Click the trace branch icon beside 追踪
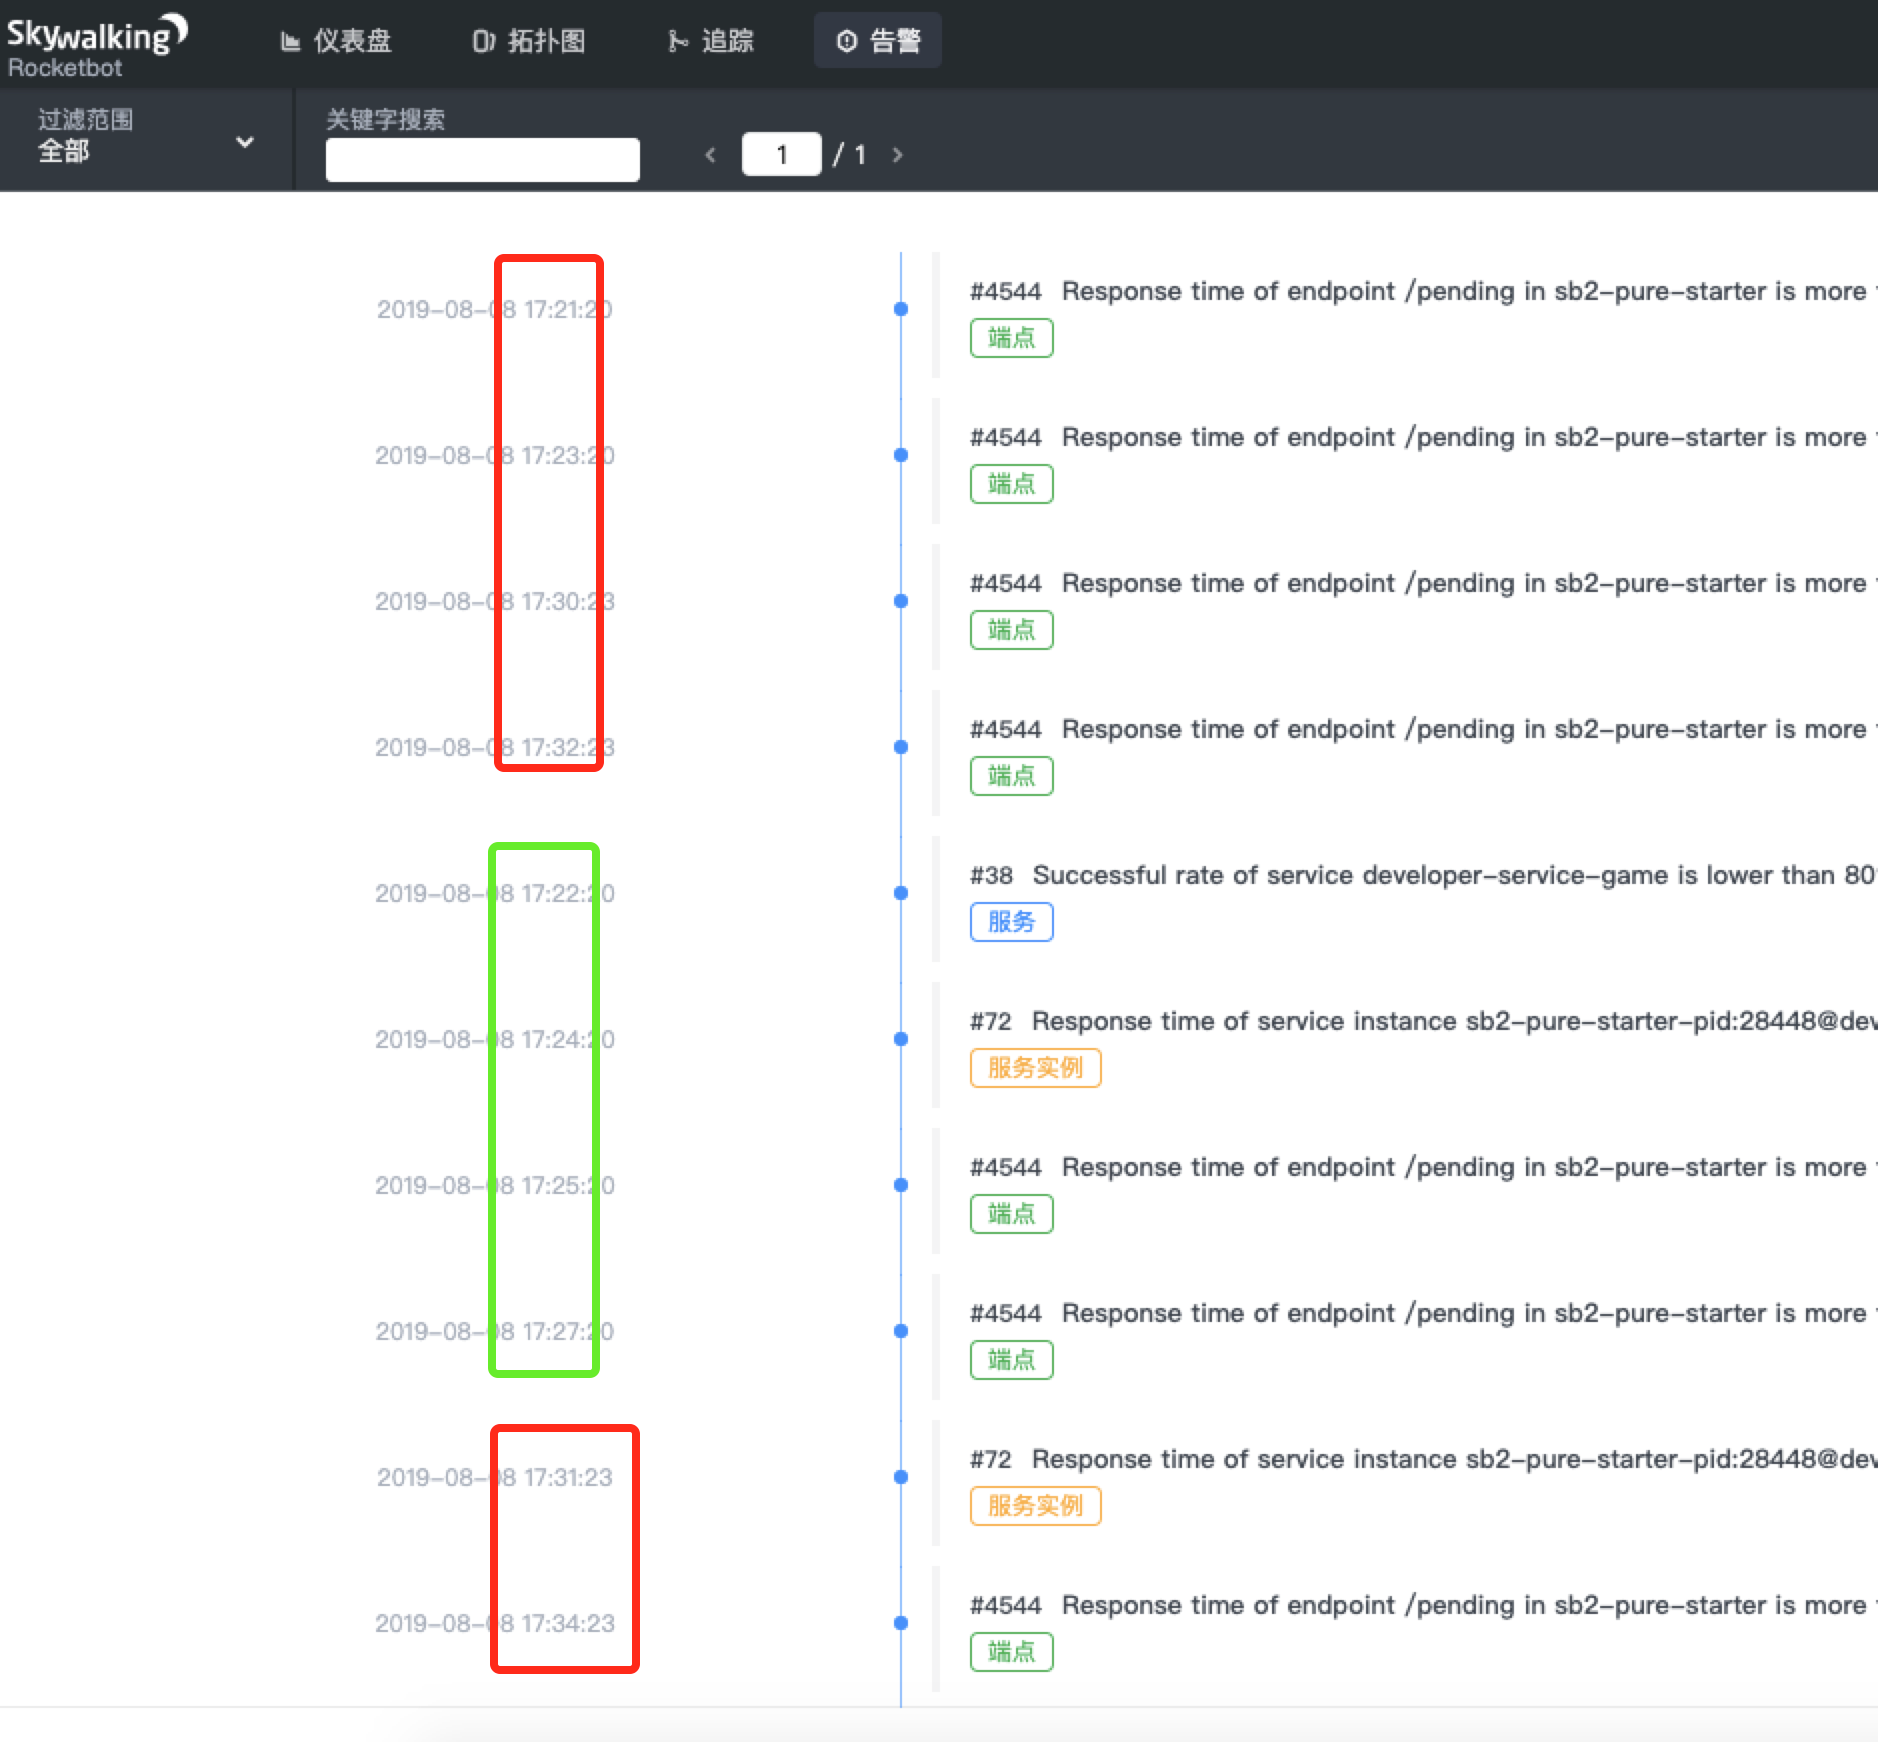Image resolution: width=1878 pixels, height=1742 pixels. (678, 42)
